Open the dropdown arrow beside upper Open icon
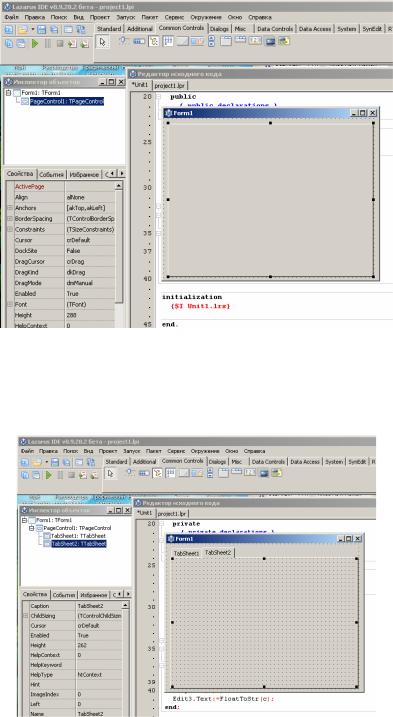 [32, 30]
